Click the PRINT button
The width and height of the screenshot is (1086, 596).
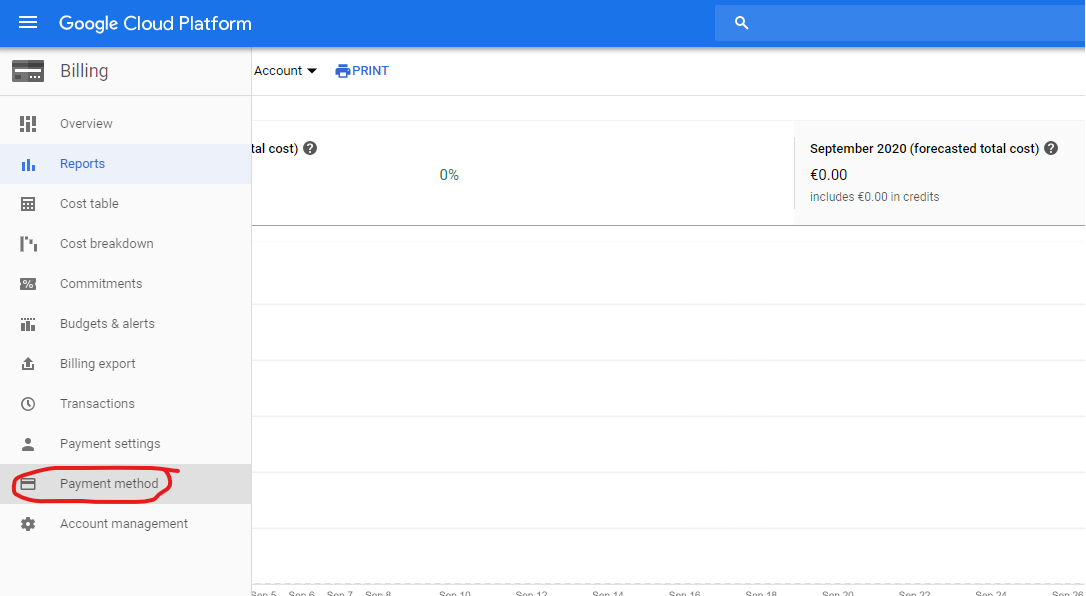click(362, 71)
